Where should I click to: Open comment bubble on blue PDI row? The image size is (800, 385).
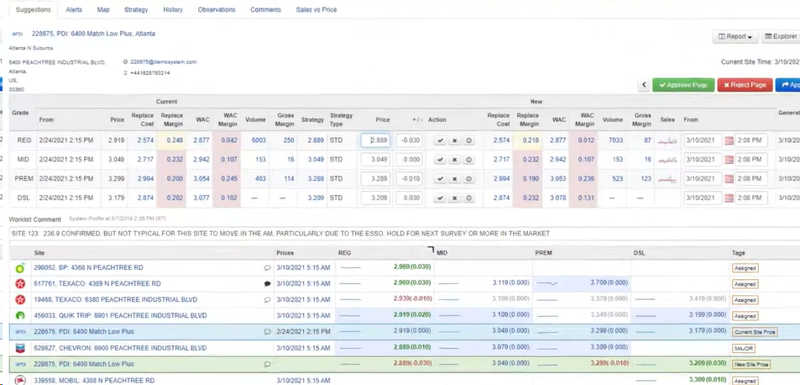(x=267, y=331)
